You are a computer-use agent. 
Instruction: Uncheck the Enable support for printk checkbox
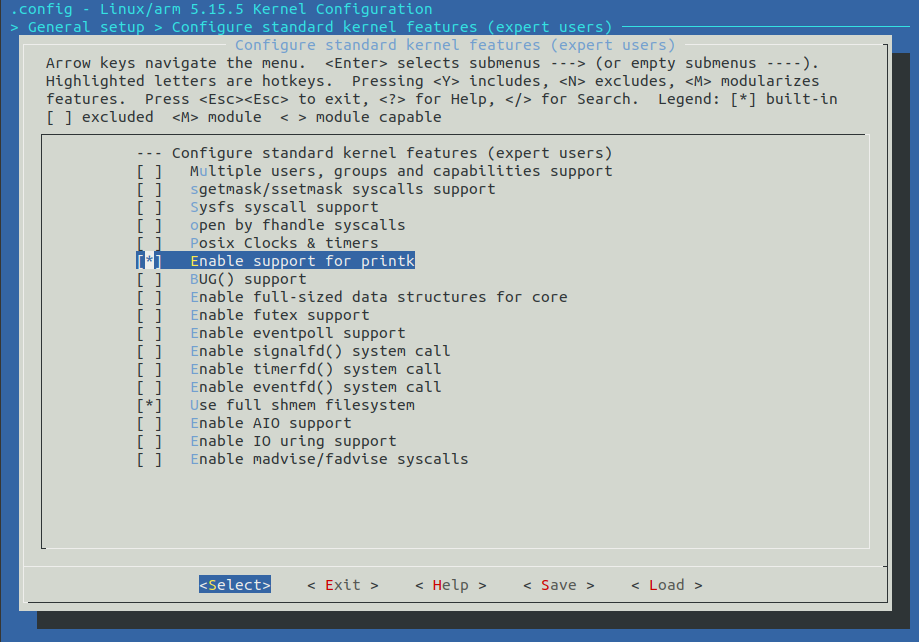click(x=149, y=261)
